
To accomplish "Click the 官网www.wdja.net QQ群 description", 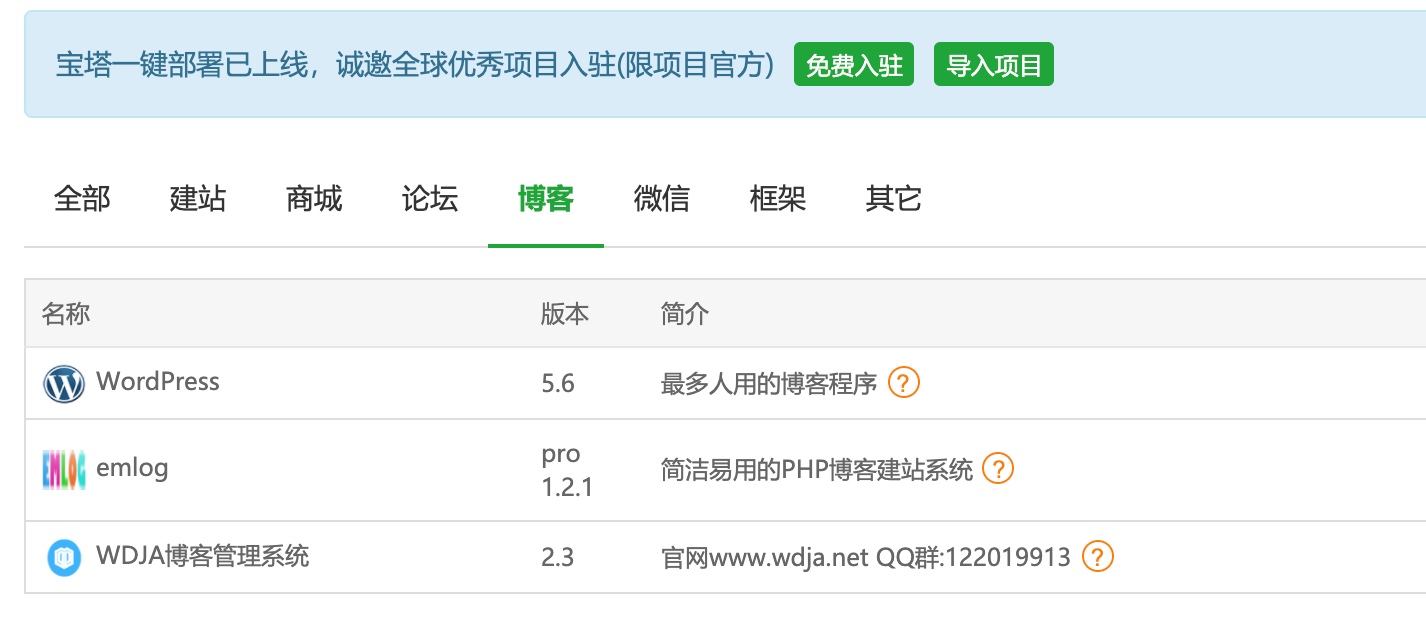I will [866, 557].
